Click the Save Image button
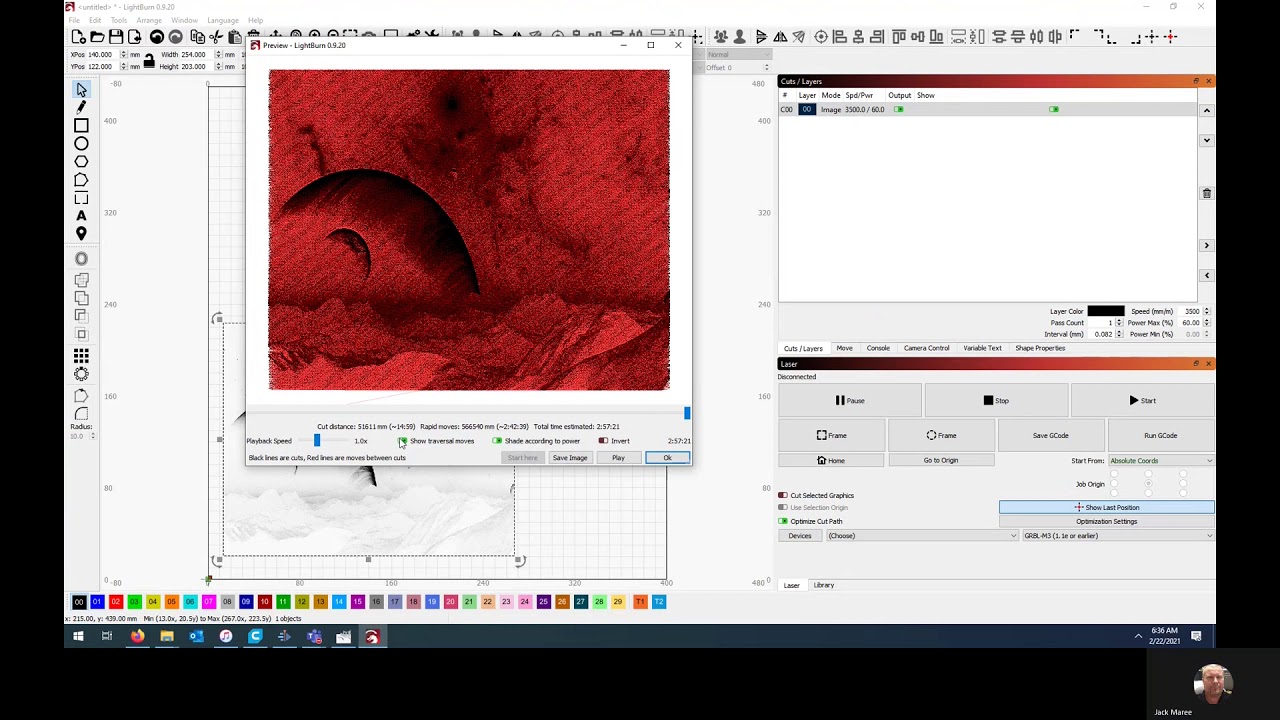The image size is (1280, 720). [x=570, y=458]
